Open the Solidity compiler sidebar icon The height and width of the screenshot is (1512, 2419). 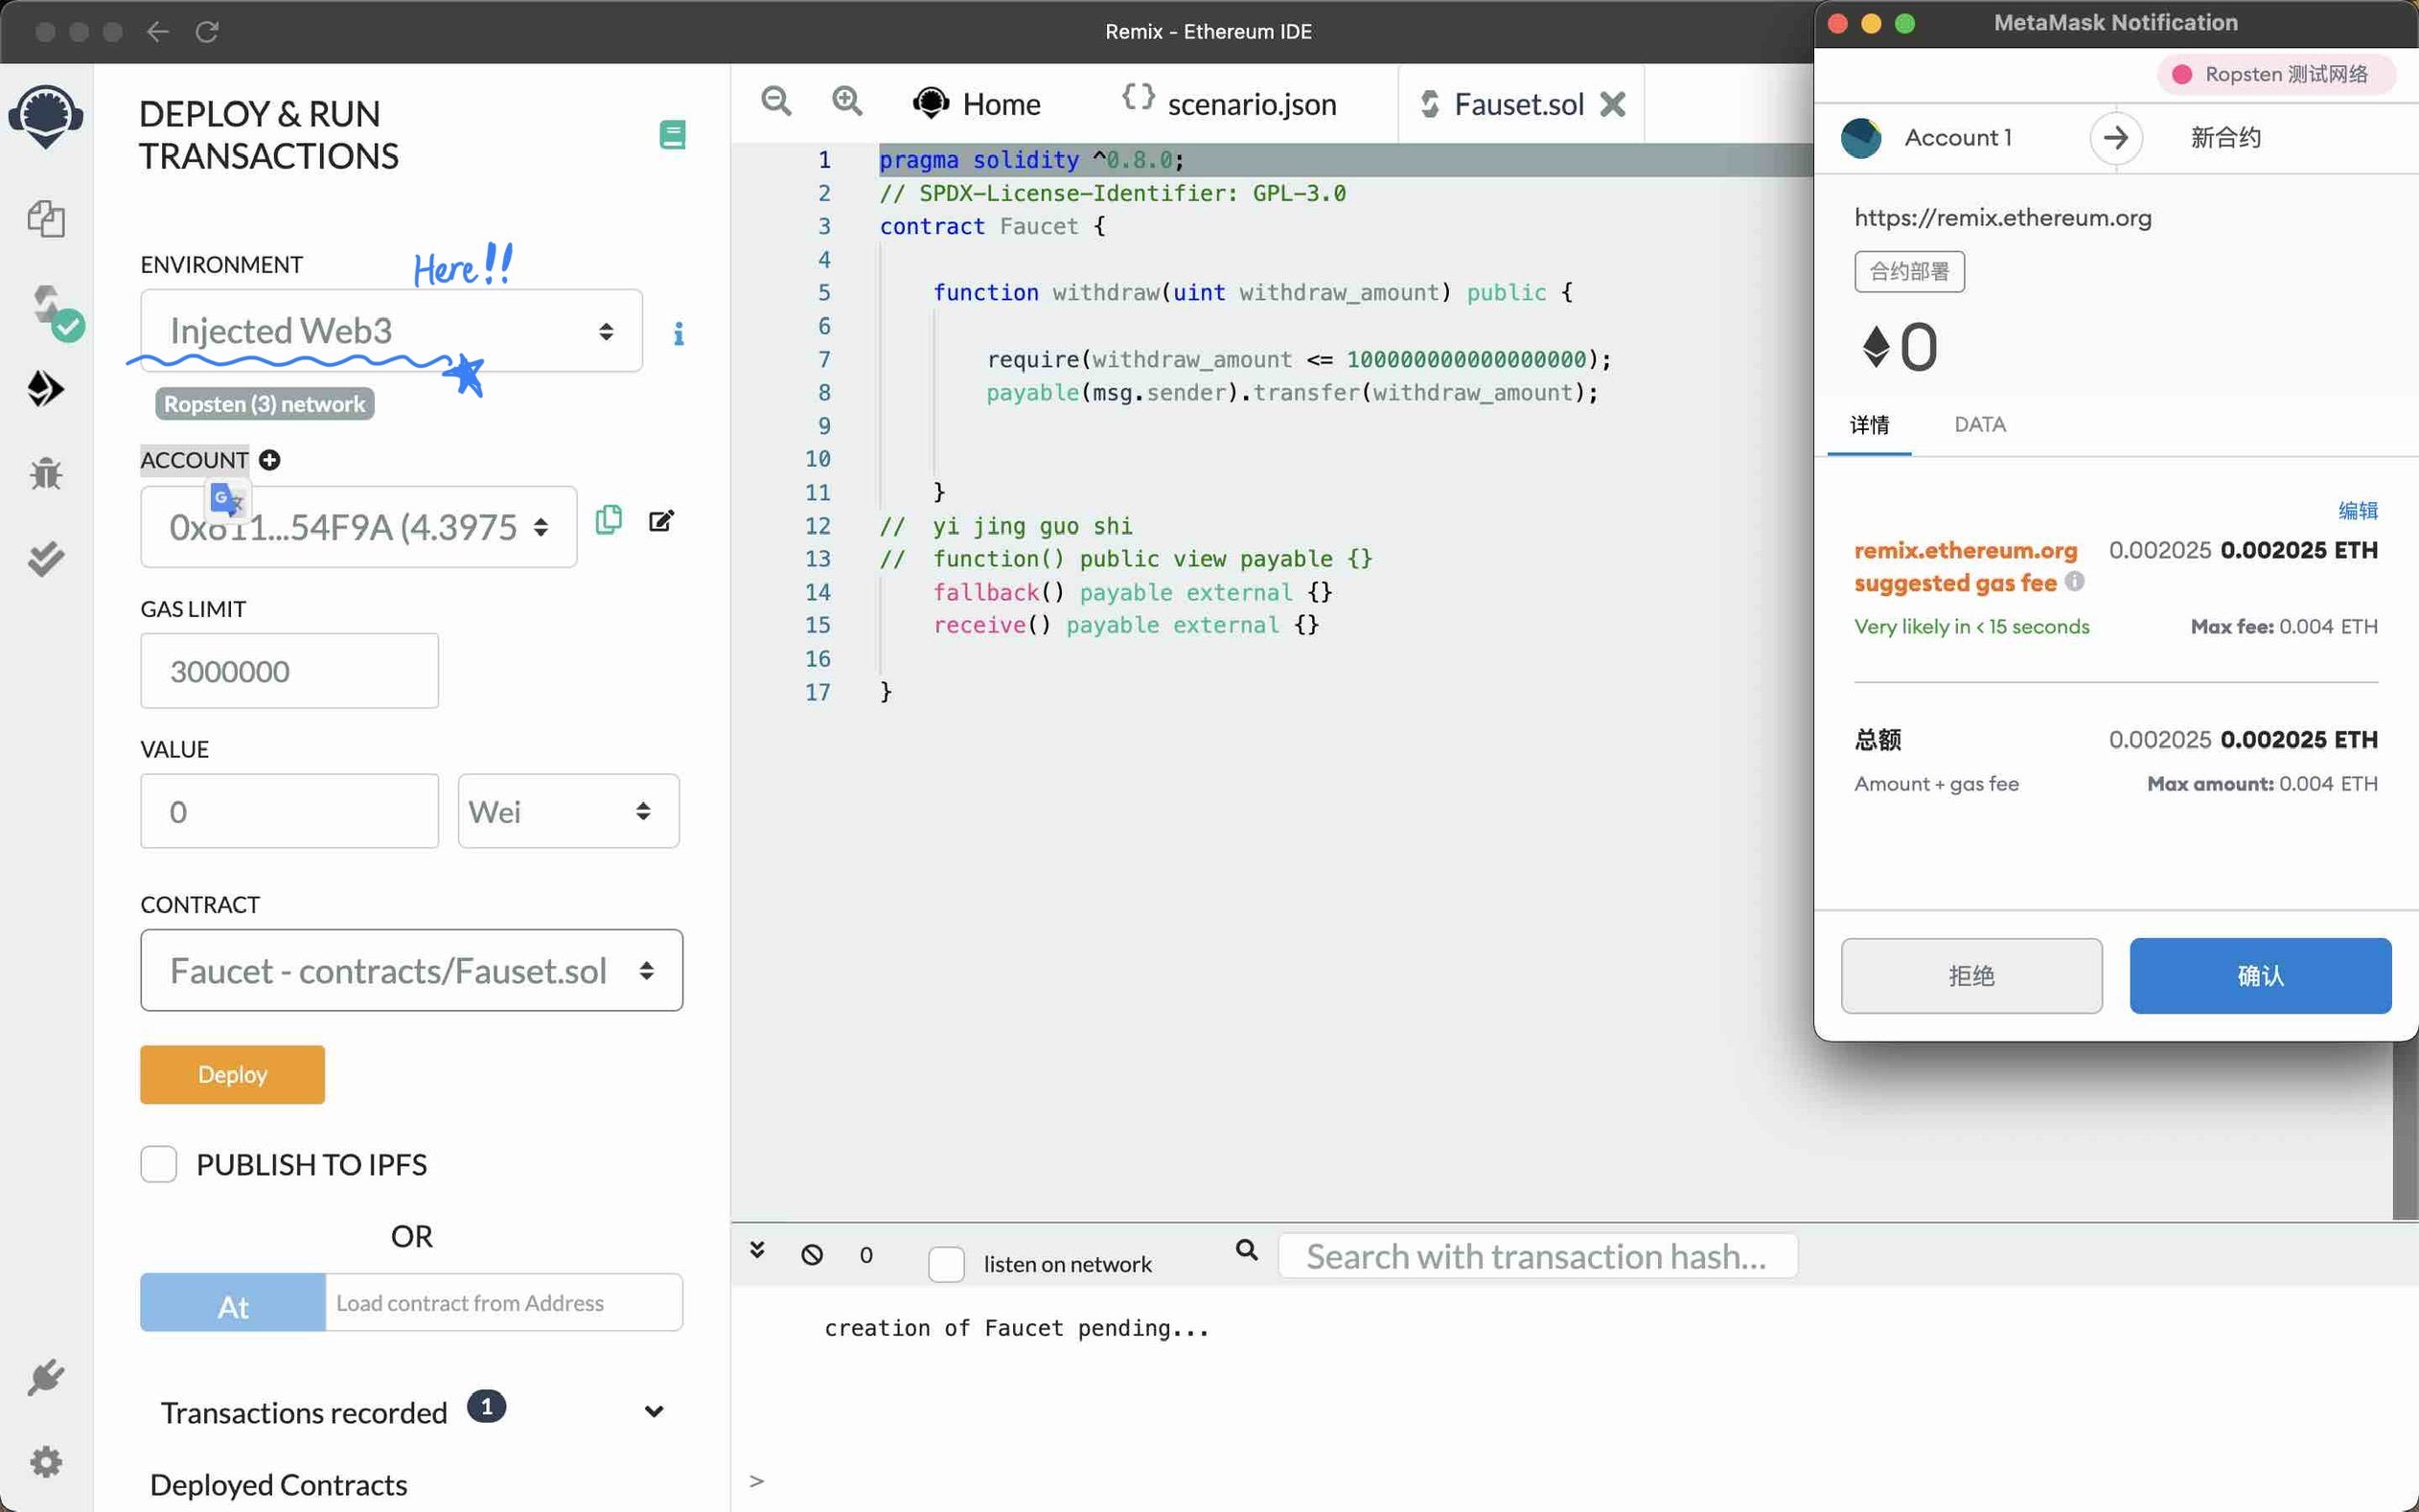[x=48, y=306]
